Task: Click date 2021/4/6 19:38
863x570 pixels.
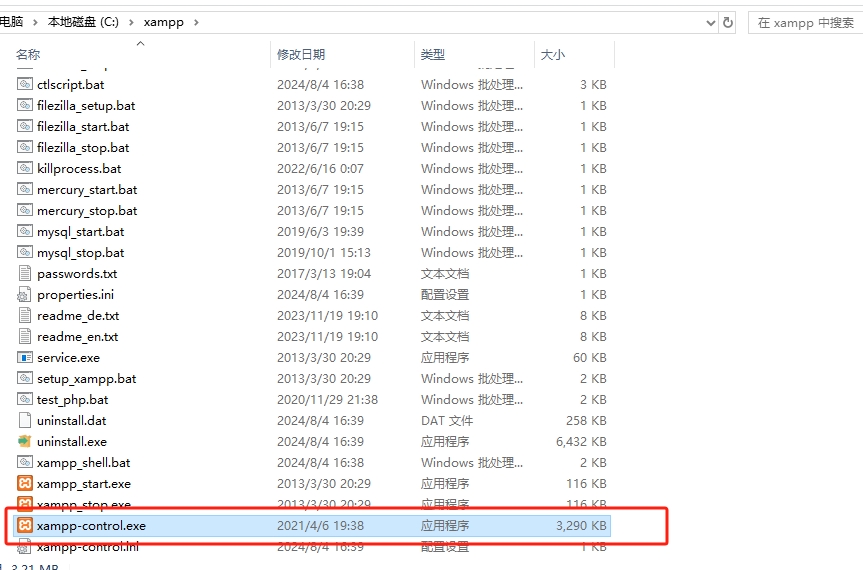Action: (320, 525)
